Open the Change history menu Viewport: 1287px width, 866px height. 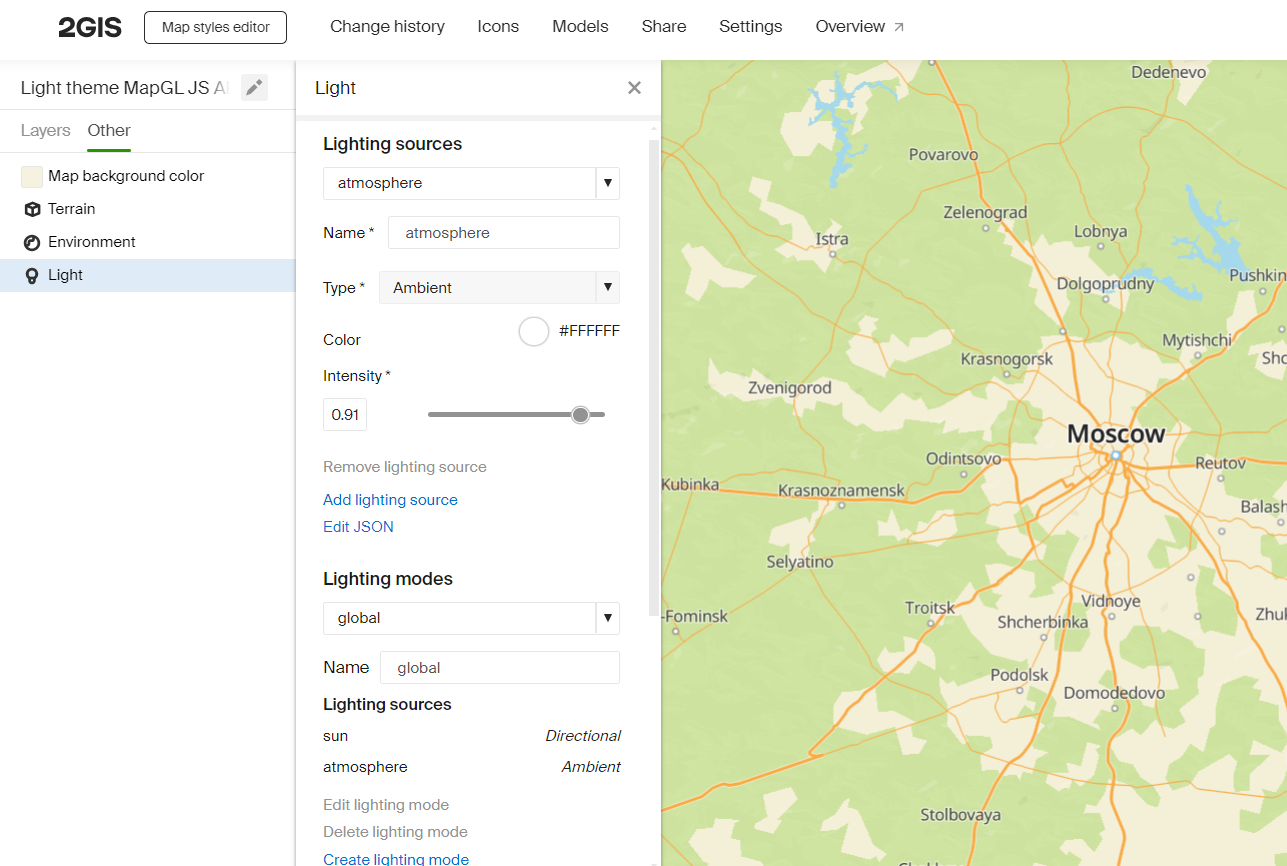(x=387, y=27)
